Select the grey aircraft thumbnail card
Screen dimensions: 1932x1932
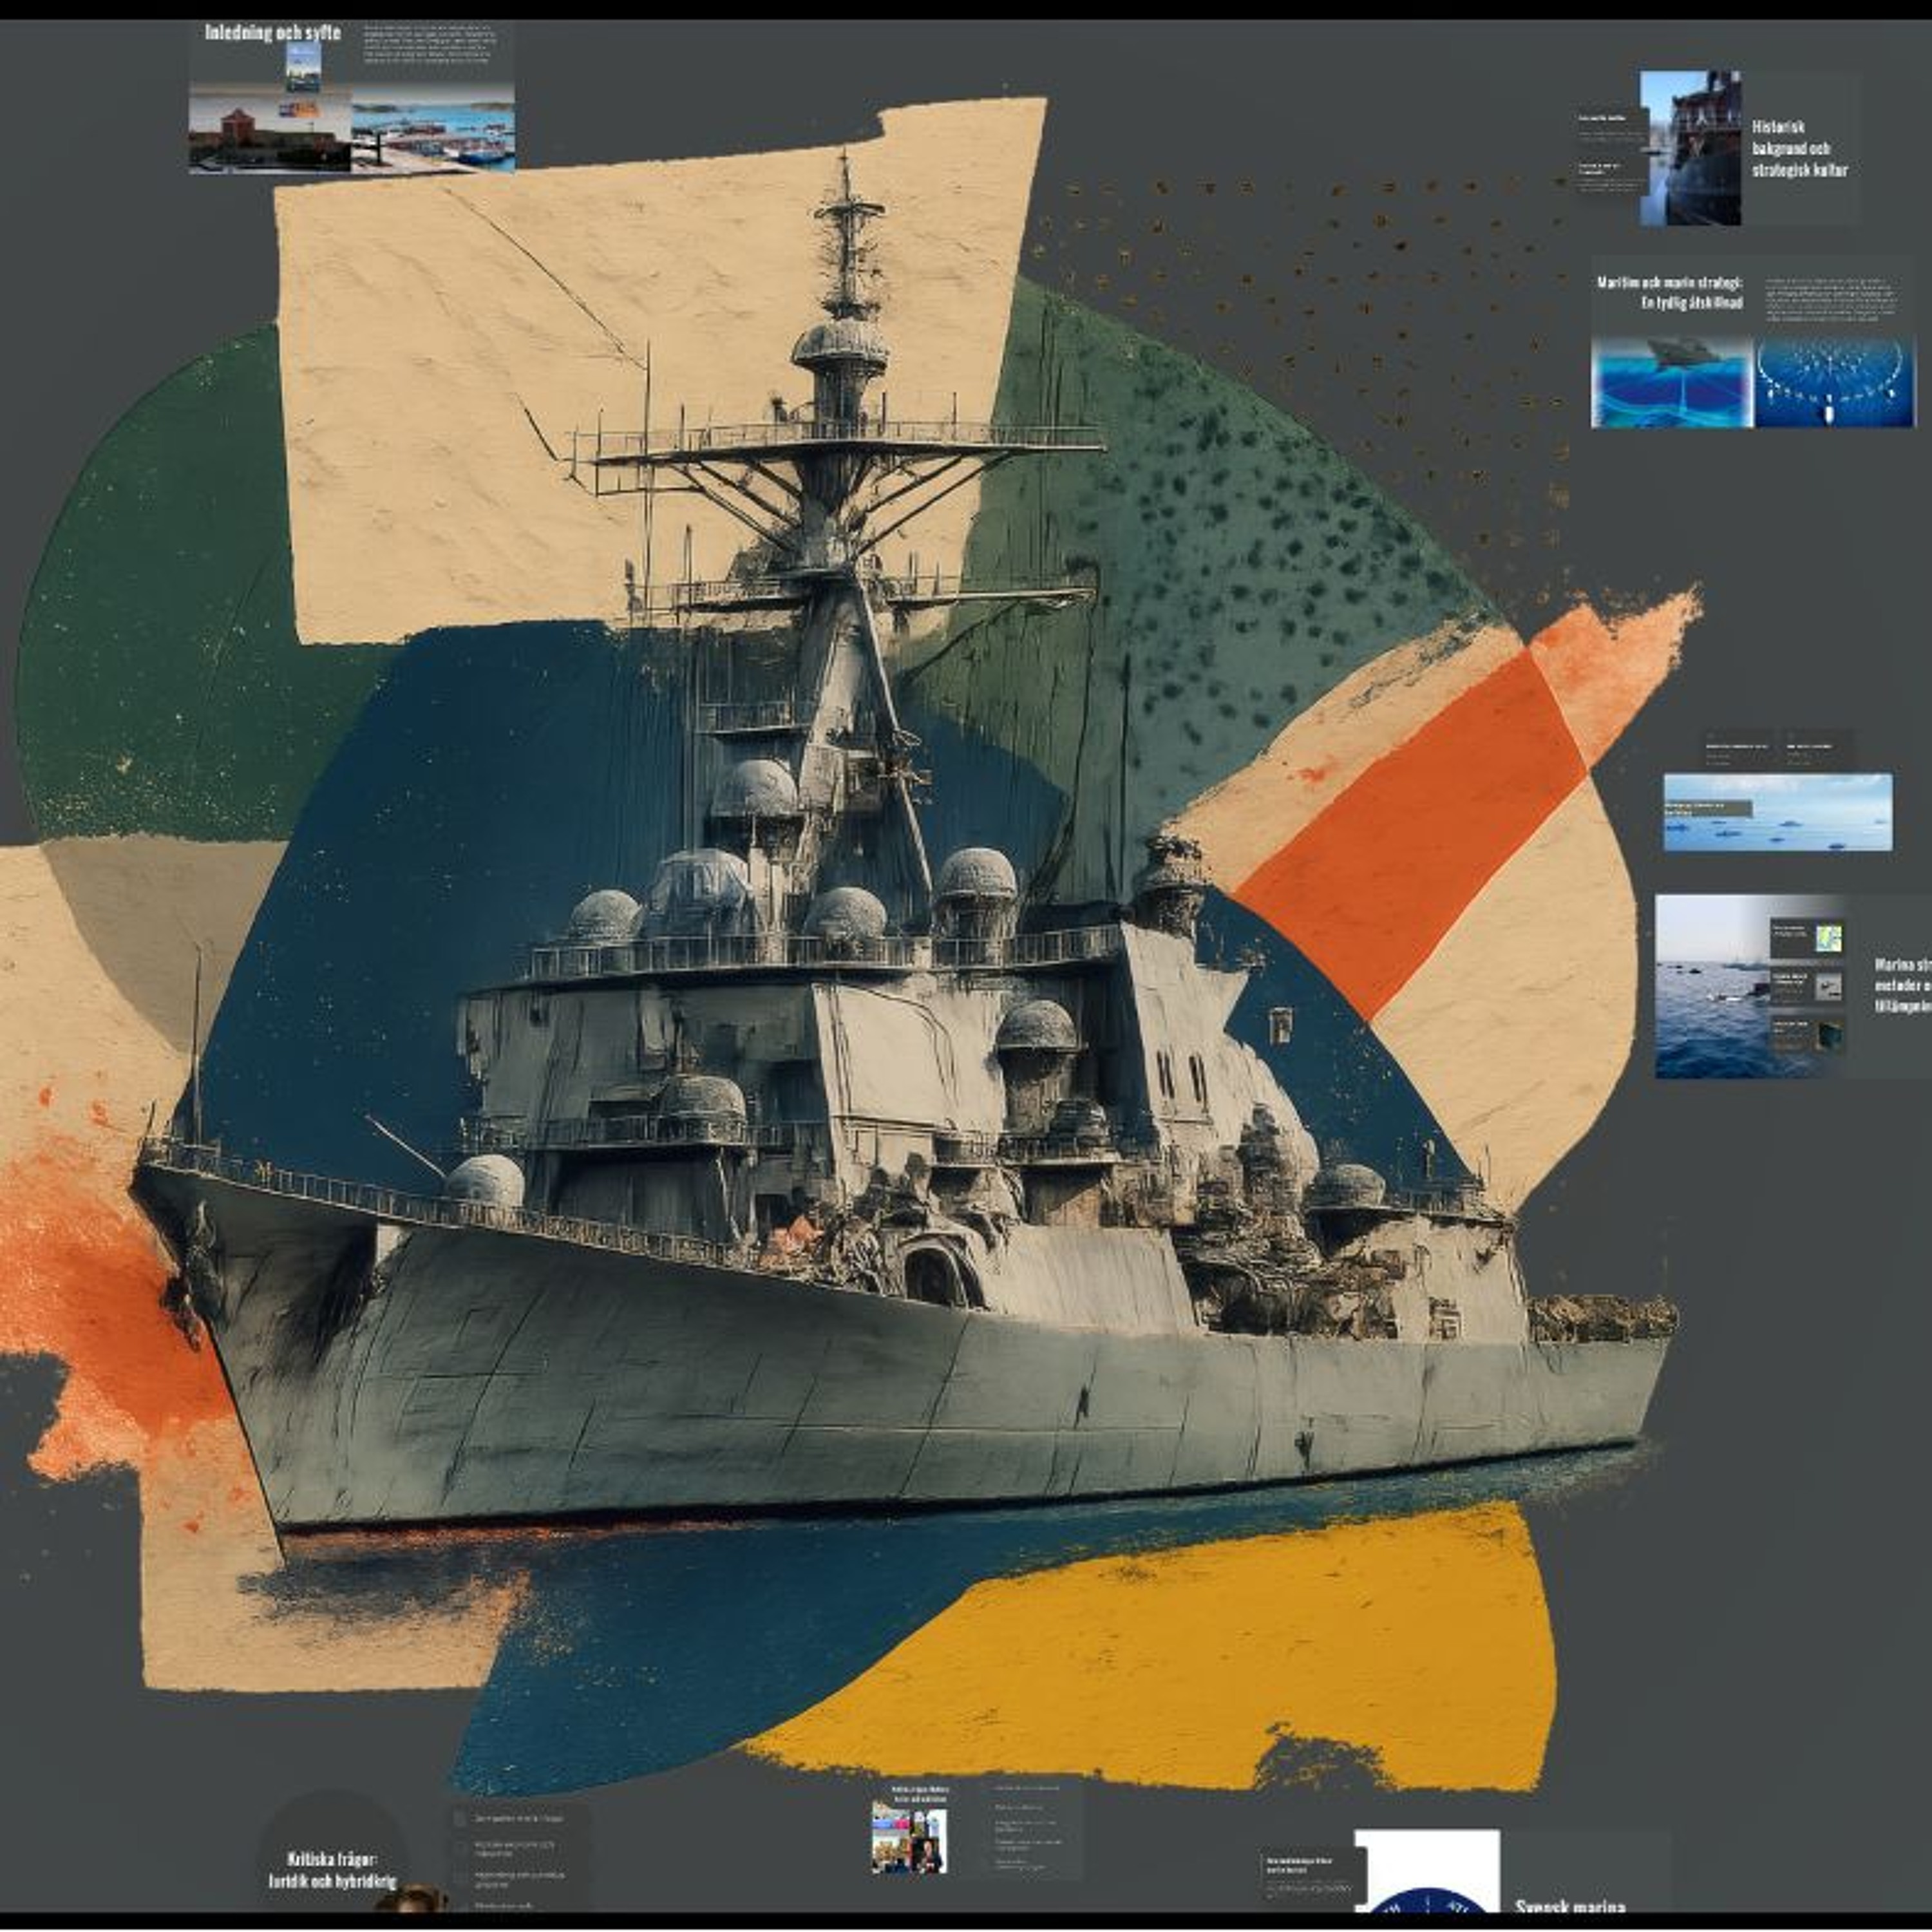click(1828, 987)
